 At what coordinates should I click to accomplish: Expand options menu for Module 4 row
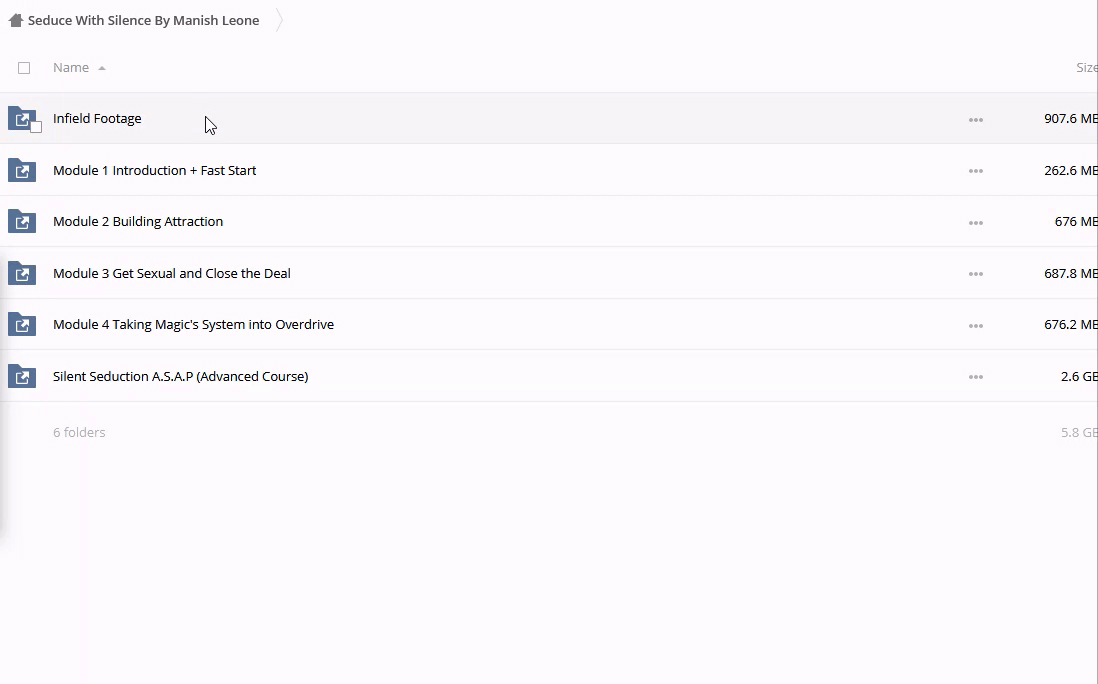(975, 326)
